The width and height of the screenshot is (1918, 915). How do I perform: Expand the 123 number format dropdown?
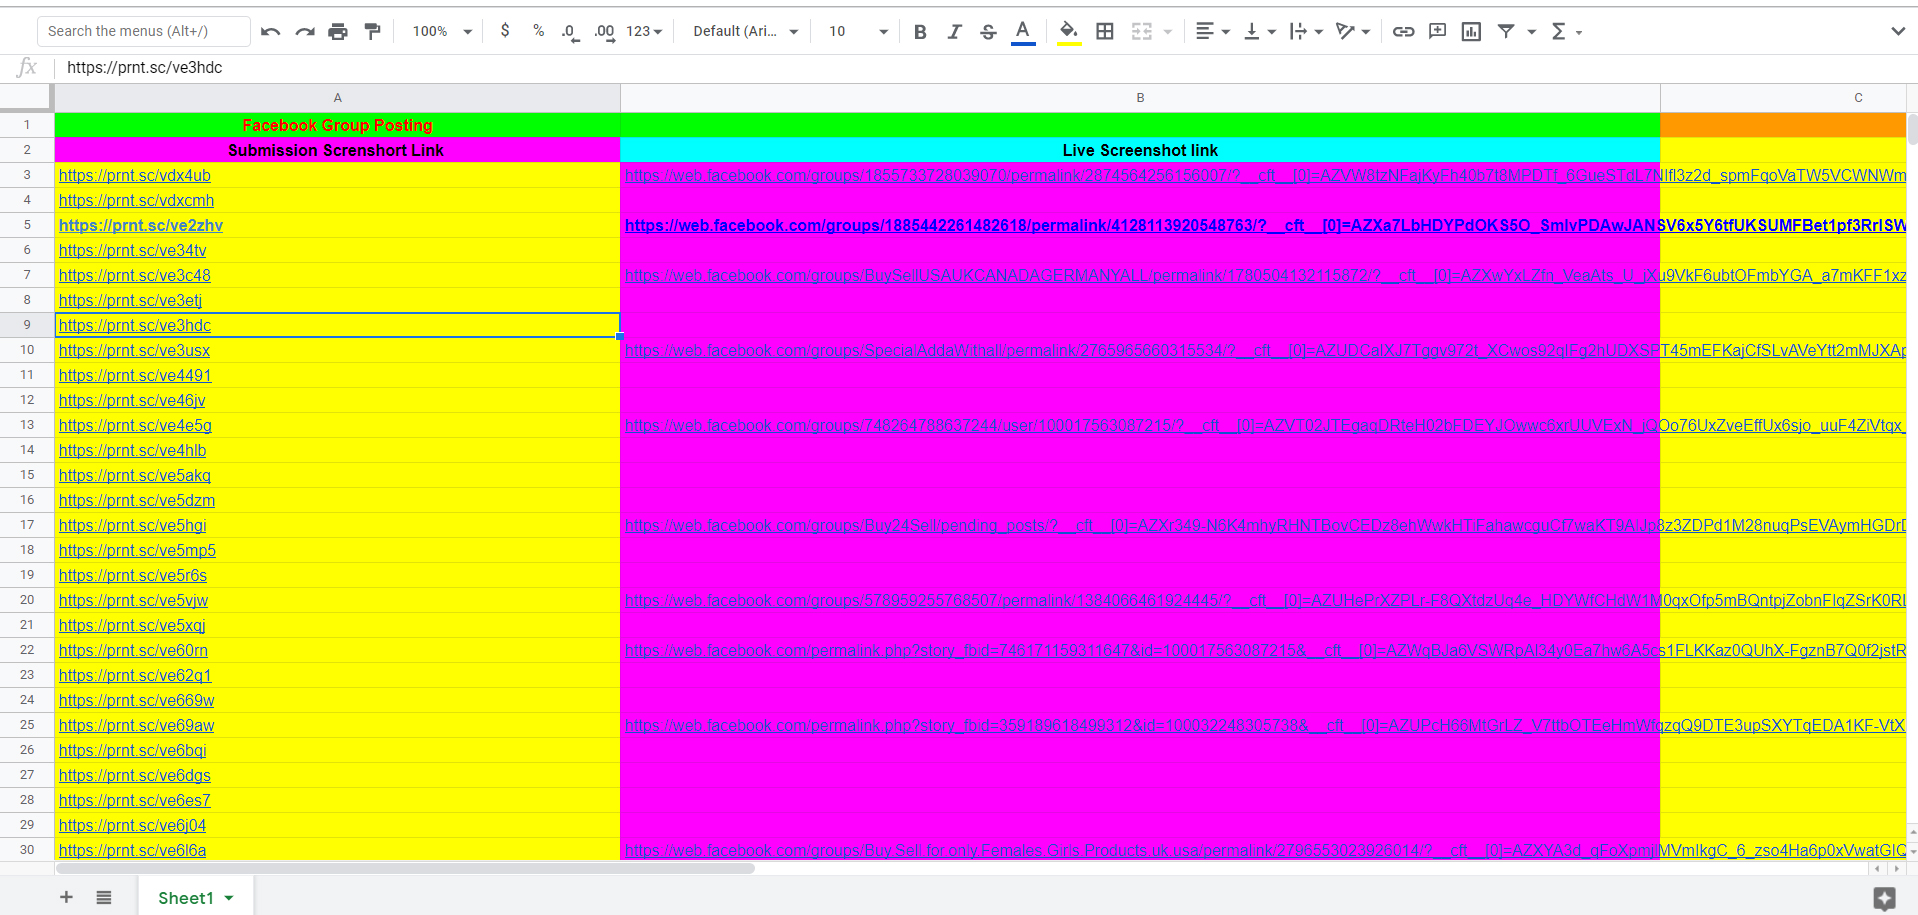[x=644, y=32]
